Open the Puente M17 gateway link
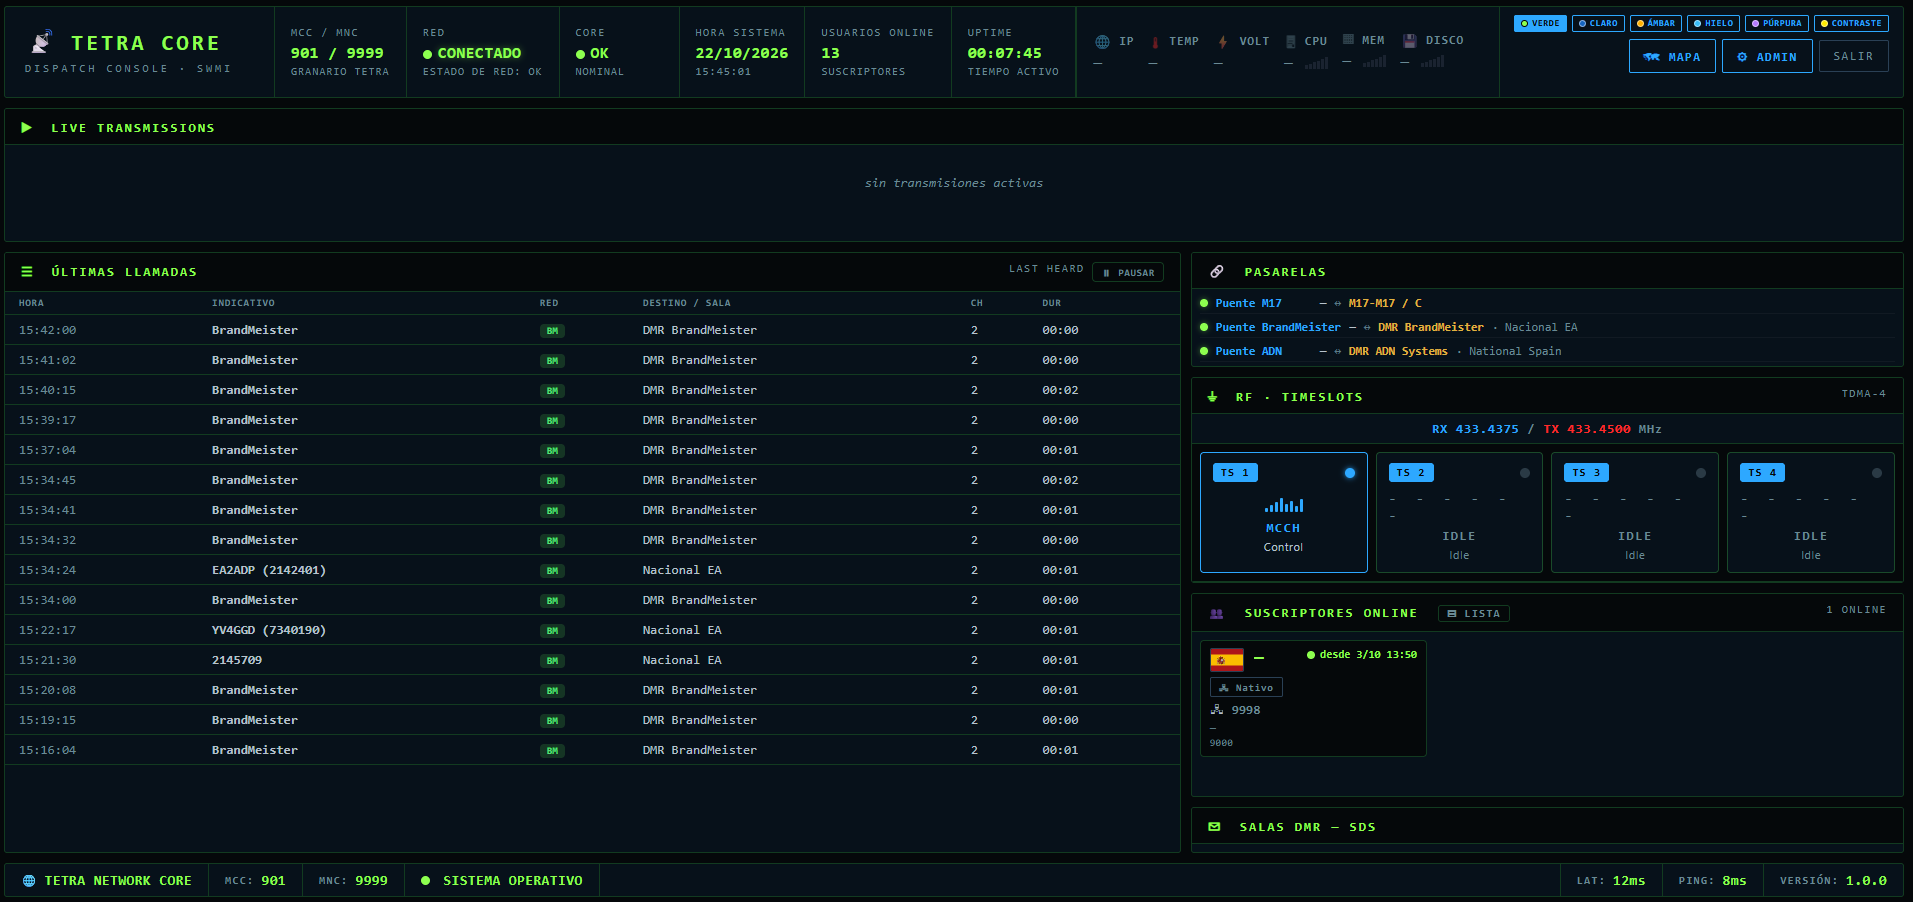This screenshot has width=1913, height=902. (x=1248, y=303)
